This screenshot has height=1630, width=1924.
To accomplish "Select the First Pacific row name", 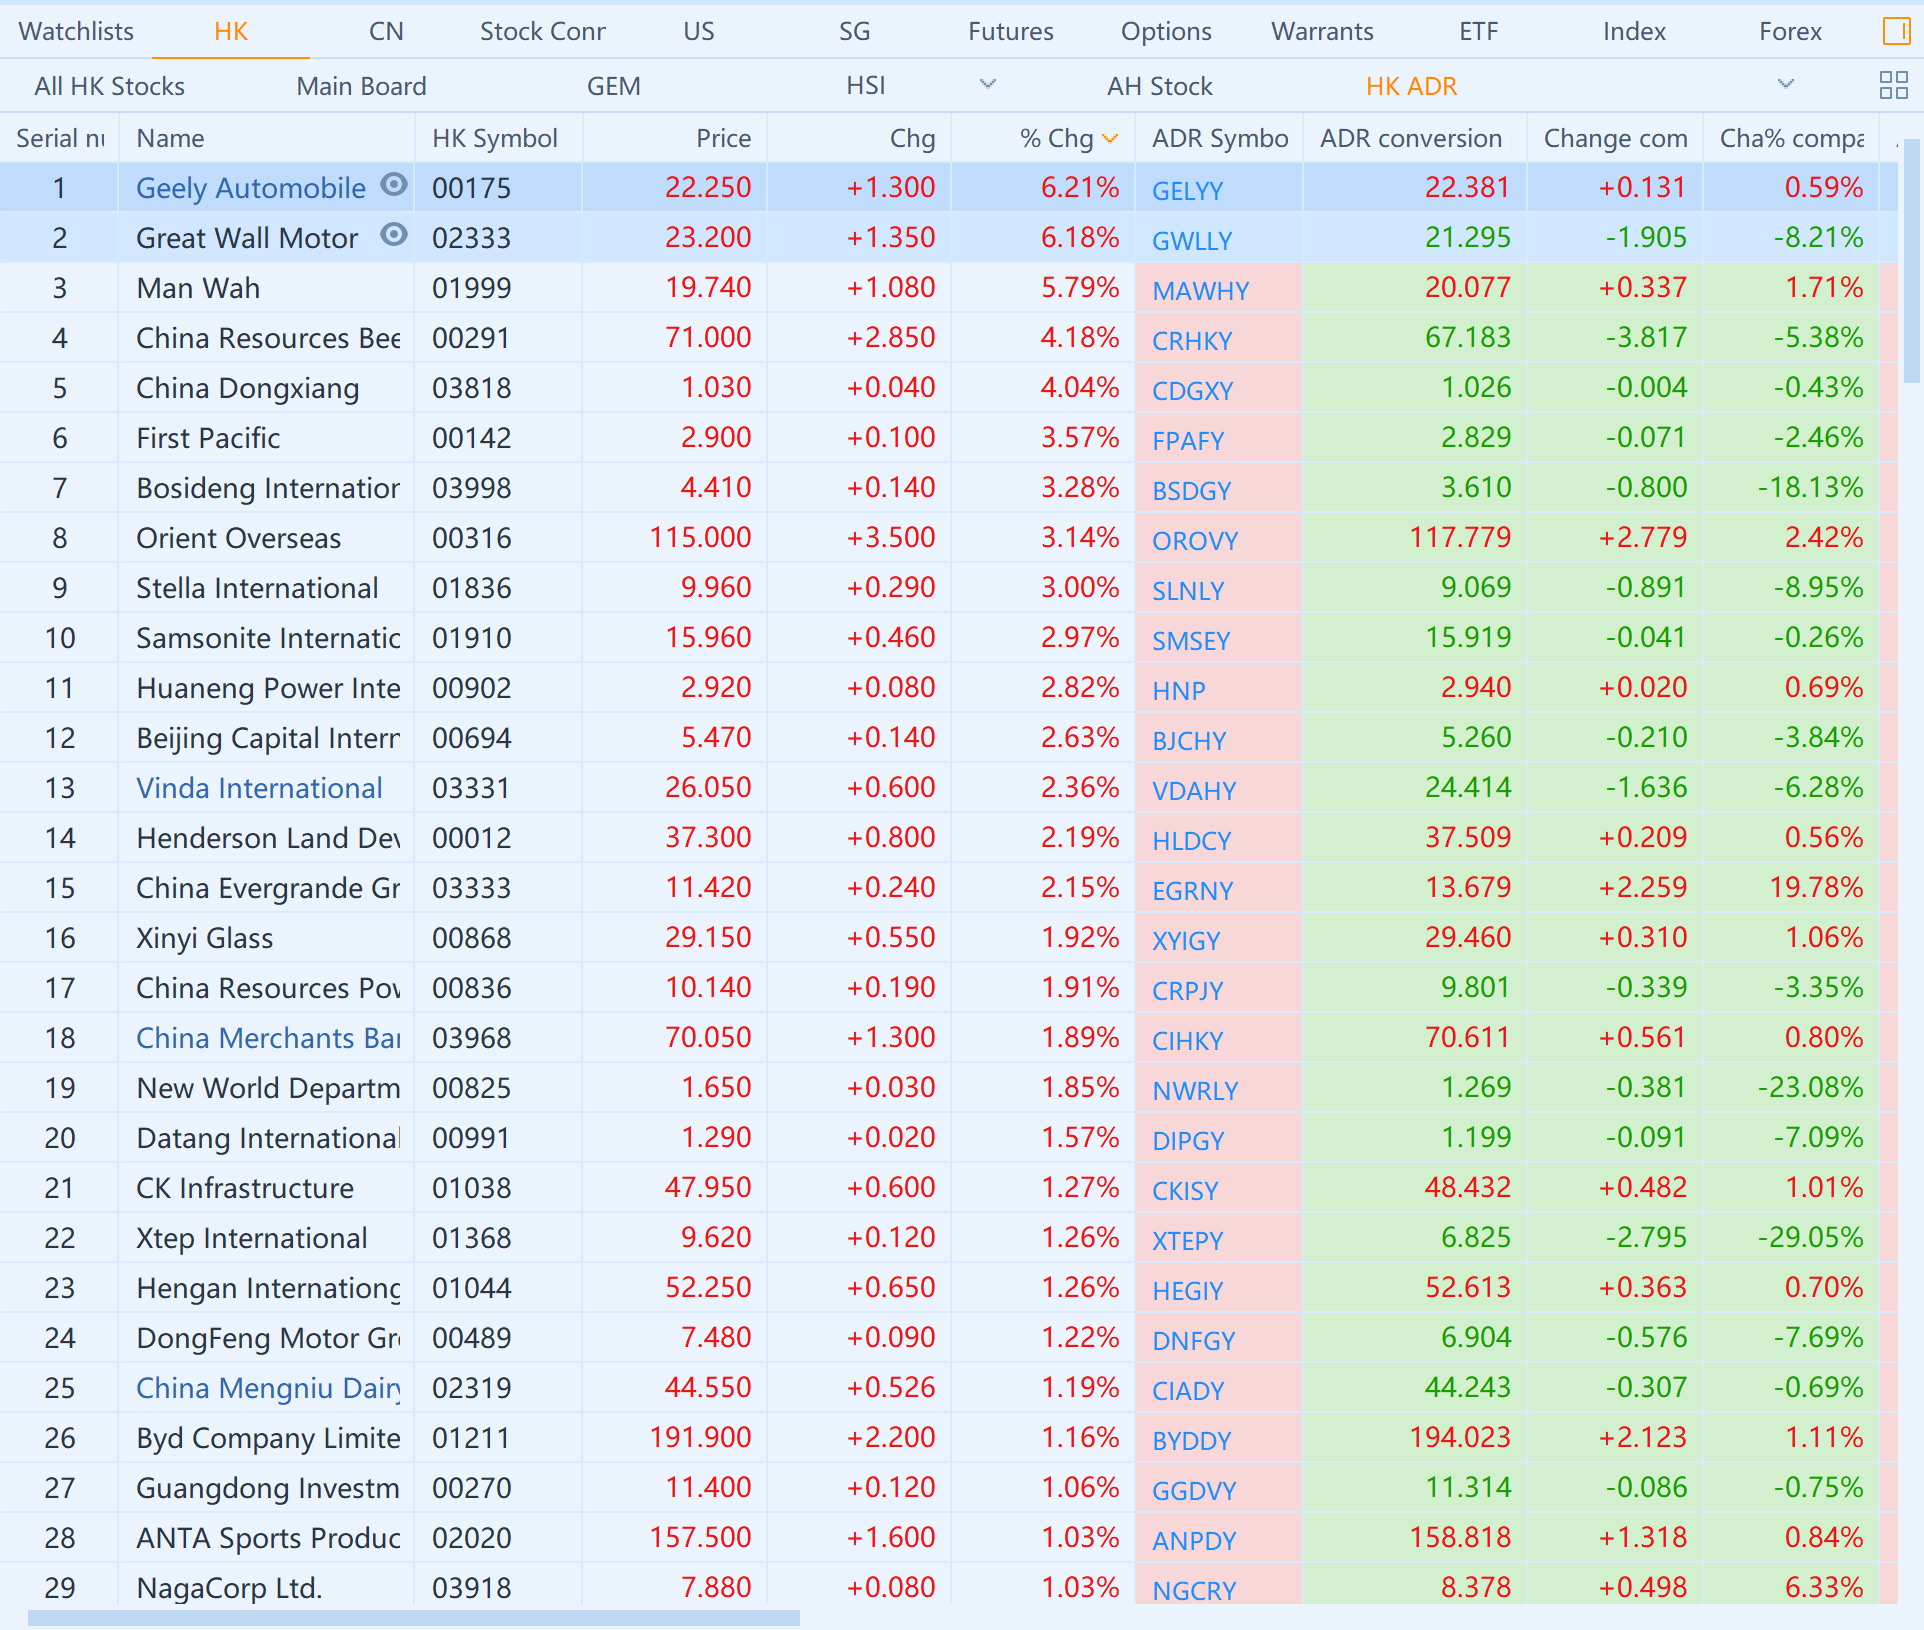I will (208, 438).
